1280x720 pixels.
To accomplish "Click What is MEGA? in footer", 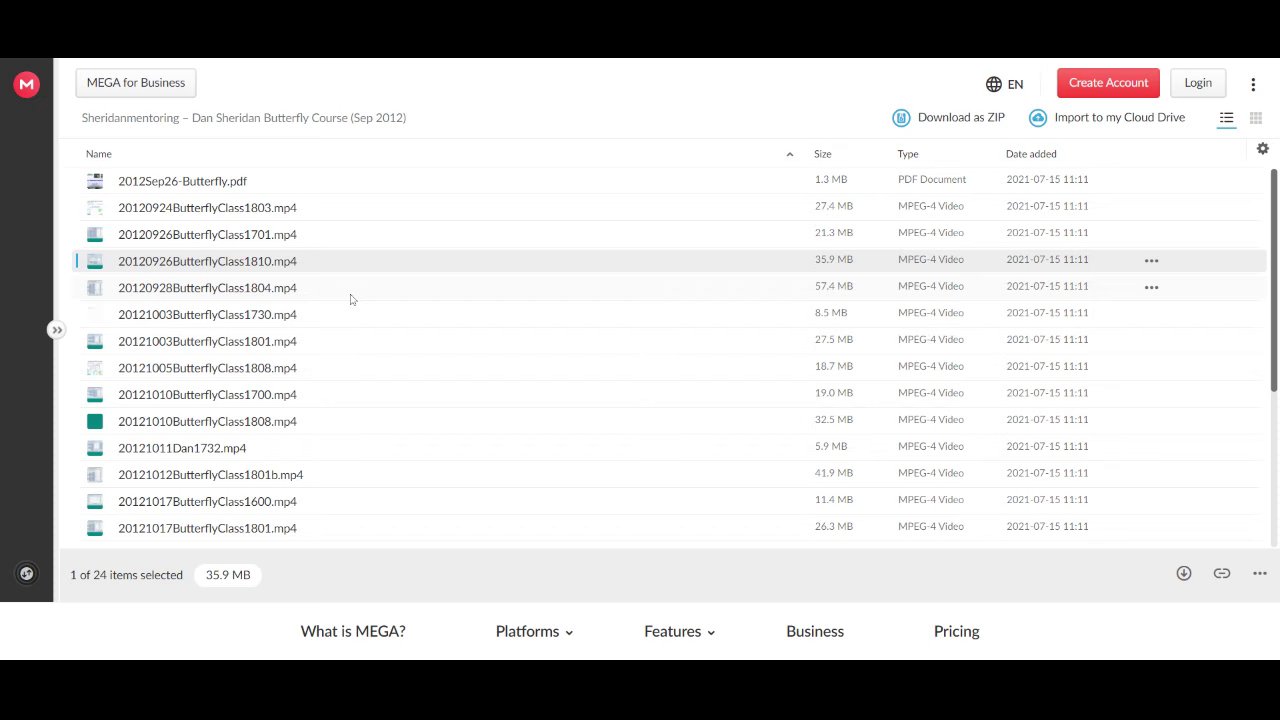I will [x=353, y=631].
